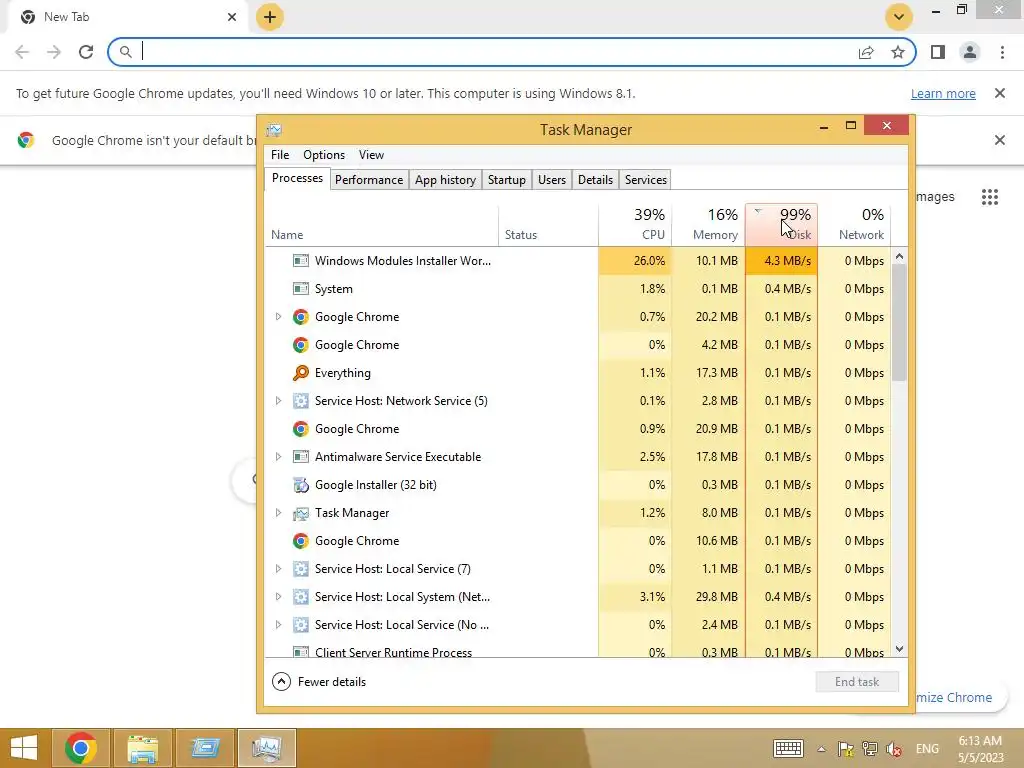Click the Chrome taskbar icon
1024x768 pixels.
click(x=81, y=748)
